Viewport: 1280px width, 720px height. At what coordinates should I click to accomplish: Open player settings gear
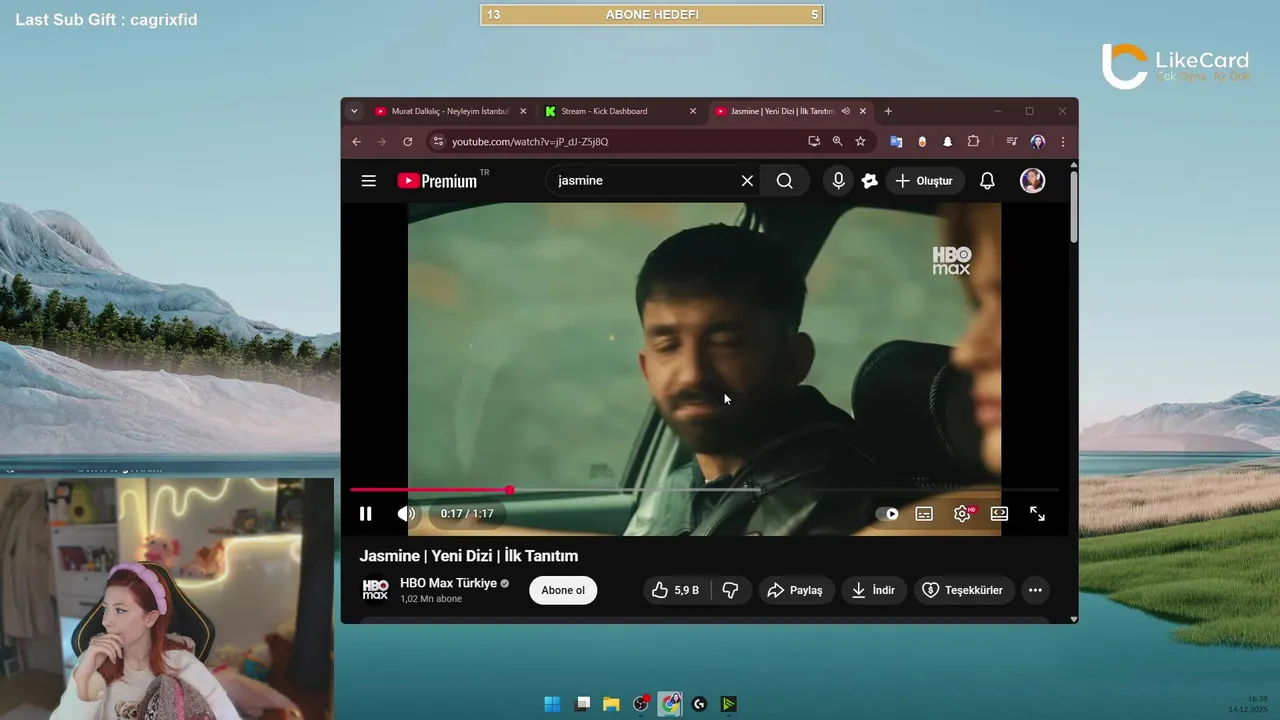click(x=962, y=514)
